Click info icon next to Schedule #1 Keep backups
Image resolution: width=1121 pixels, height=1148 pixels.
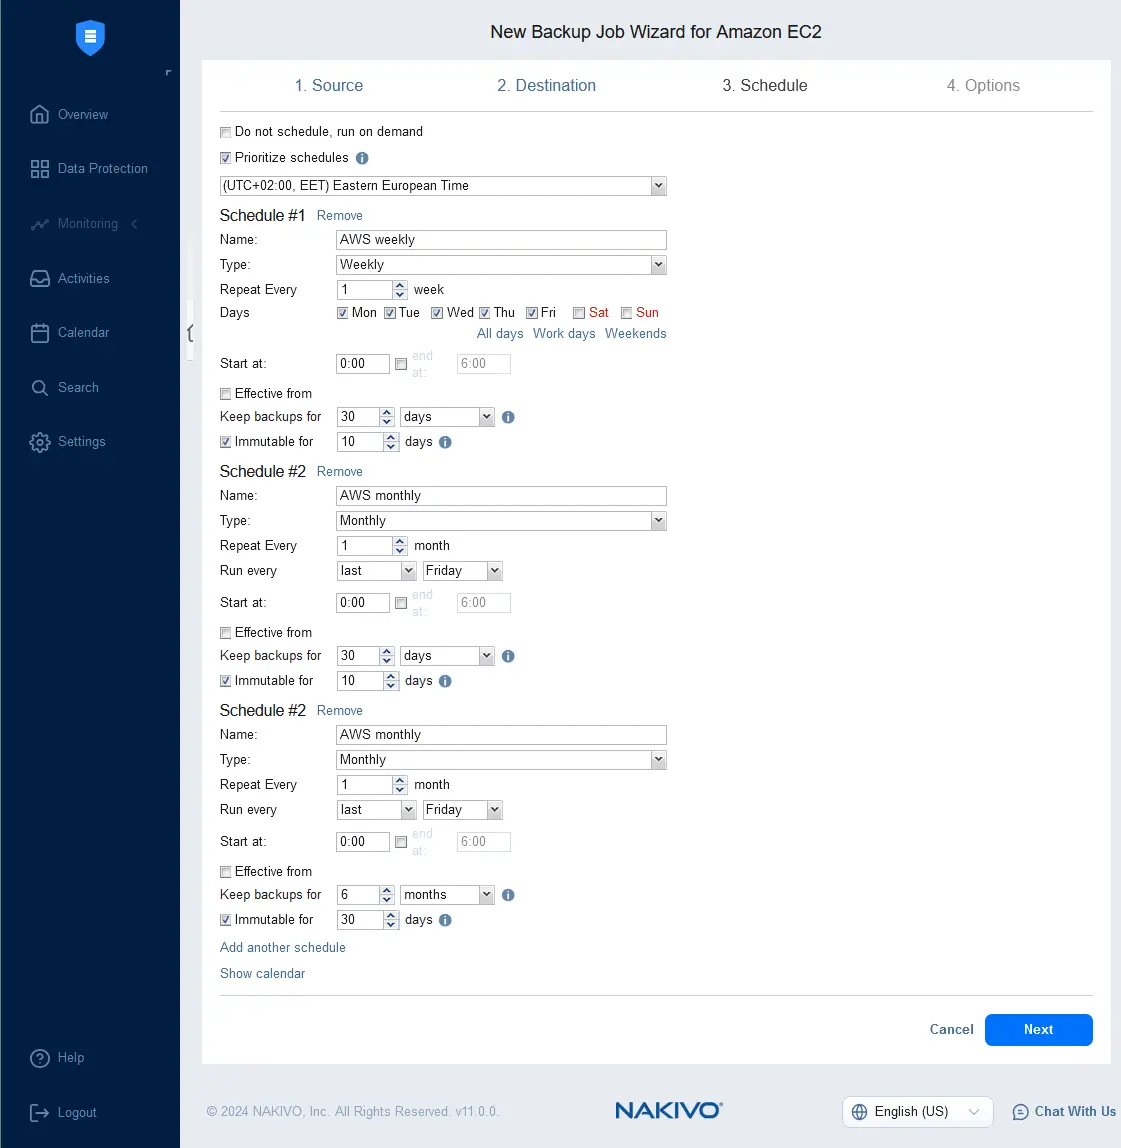point(508,417)
